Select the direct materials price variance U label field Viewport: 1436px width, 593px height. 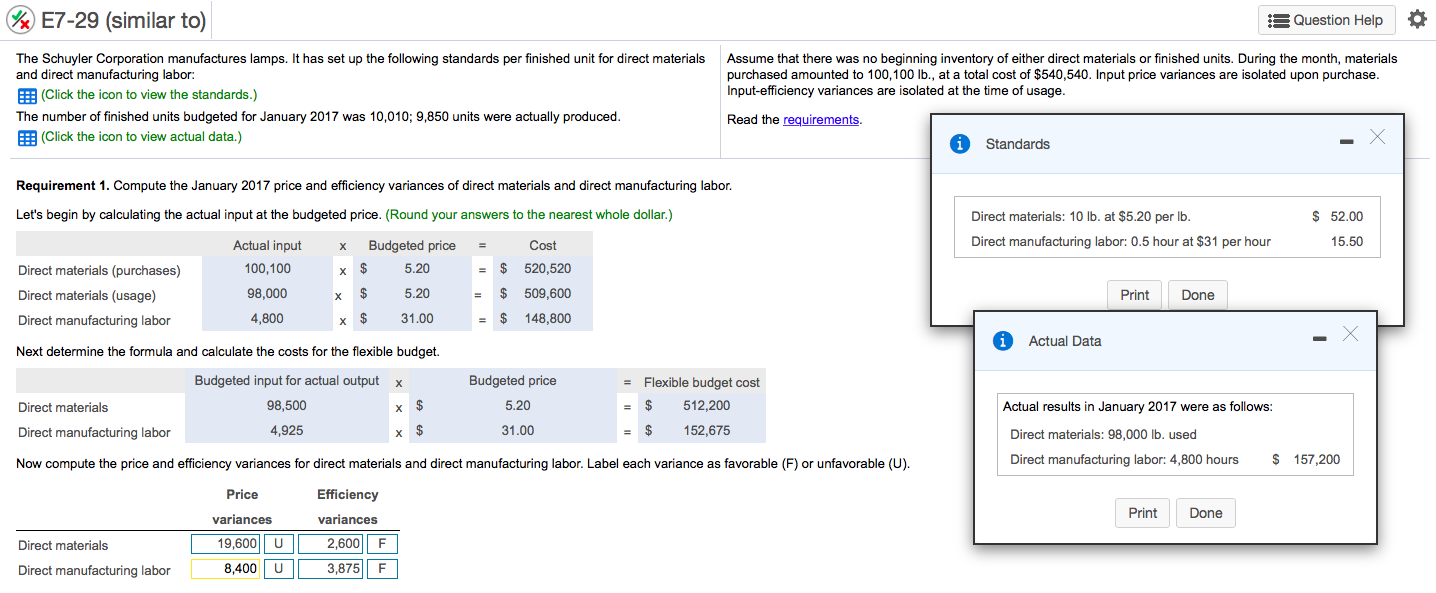[278, 544]
